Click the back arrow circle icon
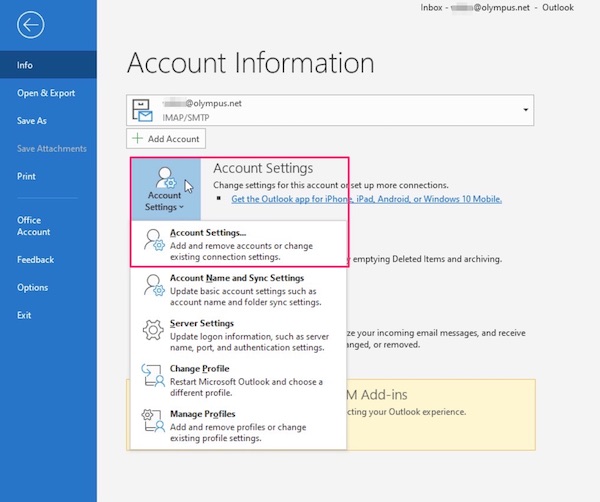 [x=31, y=25]
